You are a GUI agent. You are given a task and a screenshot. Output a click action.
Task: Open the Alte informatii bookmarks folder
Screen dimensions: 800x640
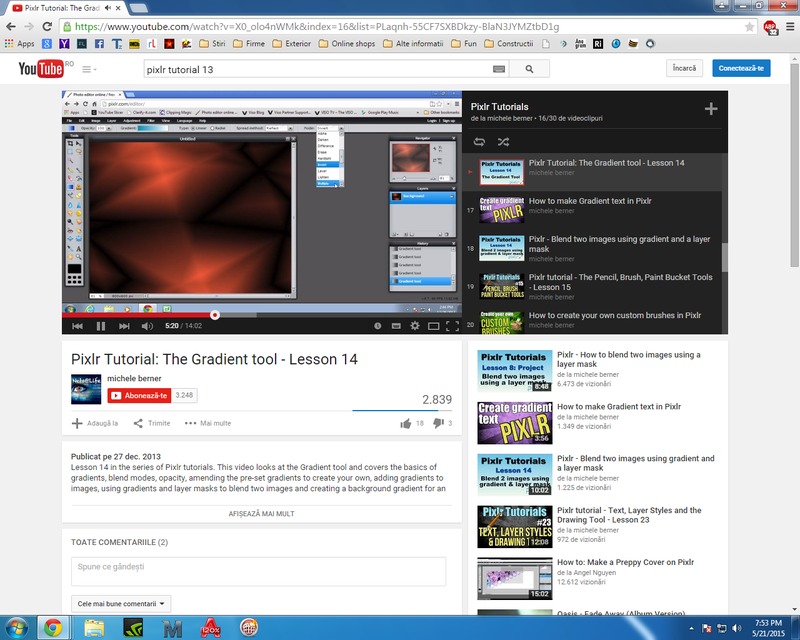(413, 44)
